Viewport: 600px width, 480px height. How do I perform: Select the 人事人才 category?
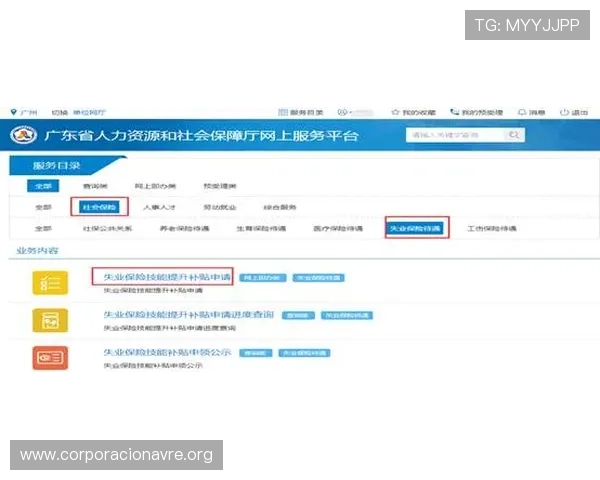tap(159, 207)
